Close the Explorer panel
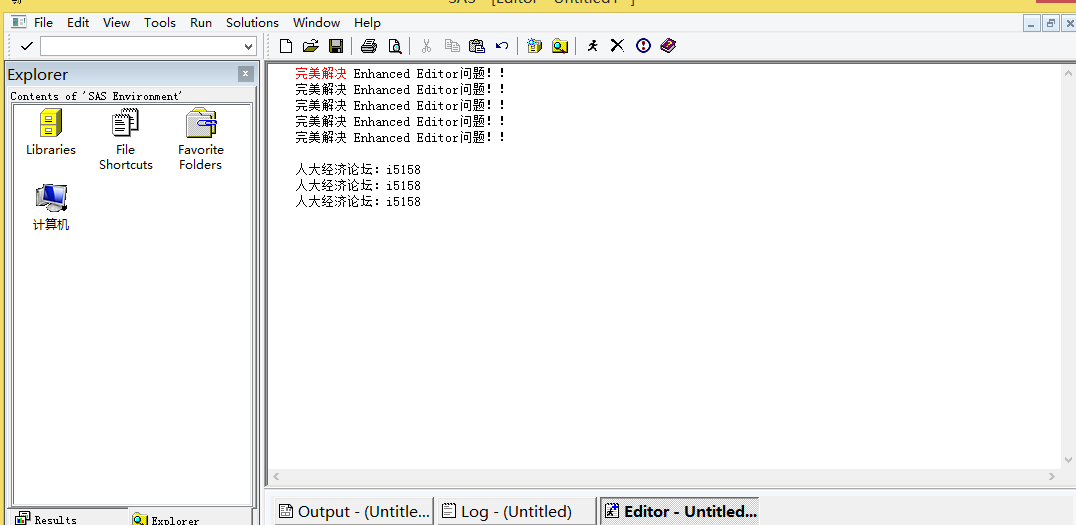1076x525 pixels. pos(246,74)
